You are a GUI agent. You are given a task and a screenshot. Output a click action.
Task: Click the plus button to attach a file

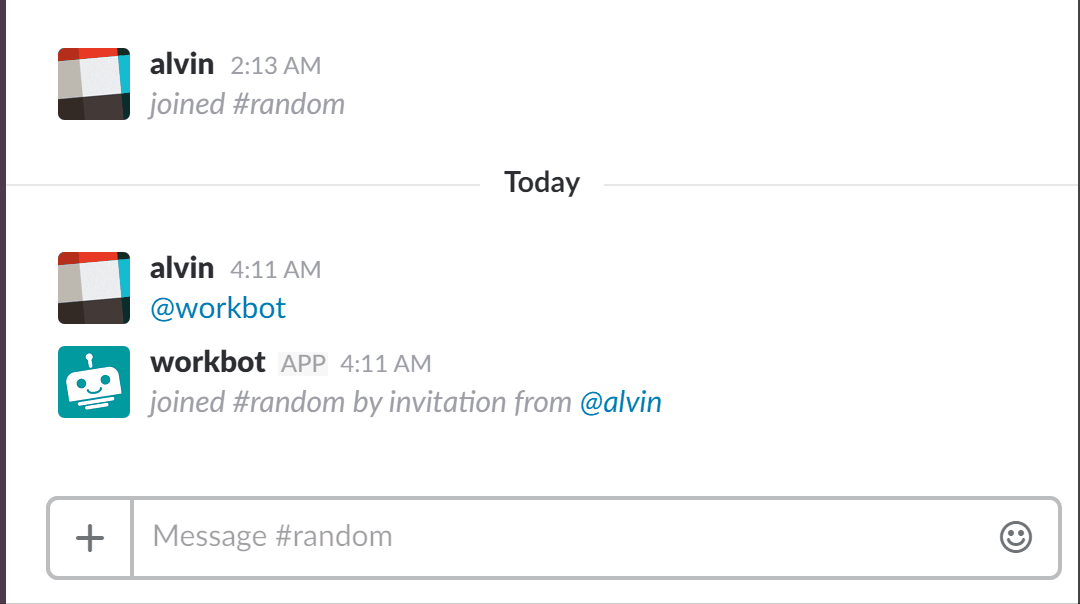click(x=89, y=537)
